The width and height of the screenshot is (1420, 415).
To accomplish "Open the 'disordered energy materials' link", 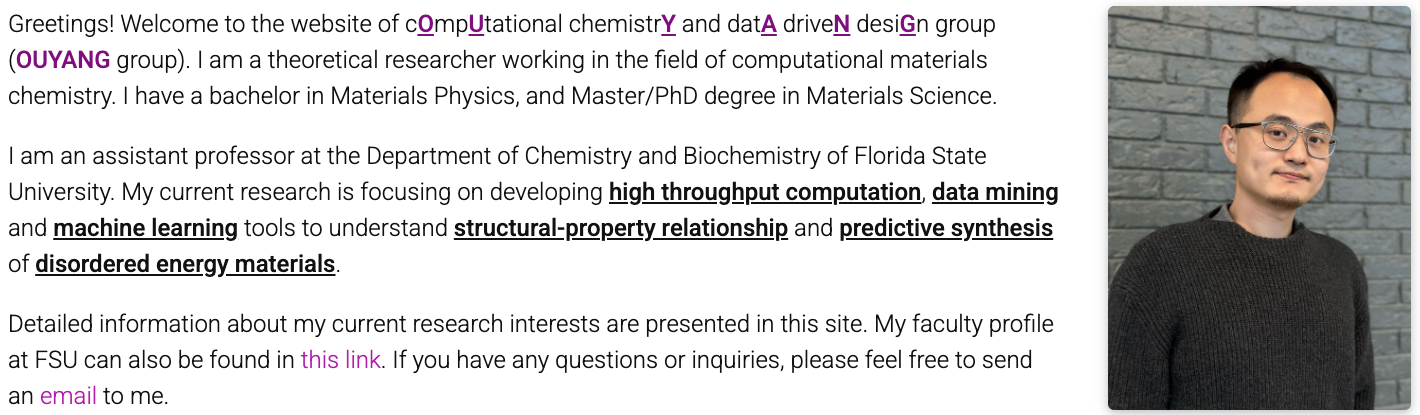I will 185,264.
